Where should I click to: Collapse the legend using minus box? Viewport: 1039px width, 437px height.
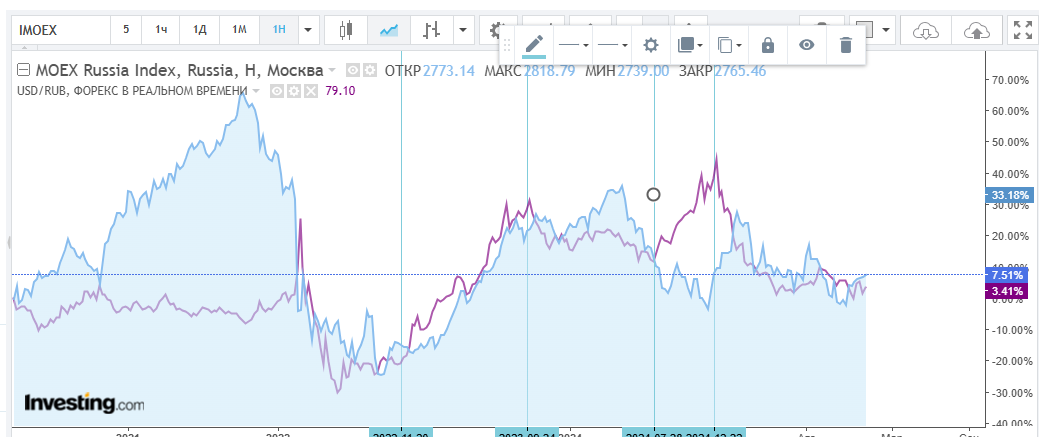[x=23, y=70]
